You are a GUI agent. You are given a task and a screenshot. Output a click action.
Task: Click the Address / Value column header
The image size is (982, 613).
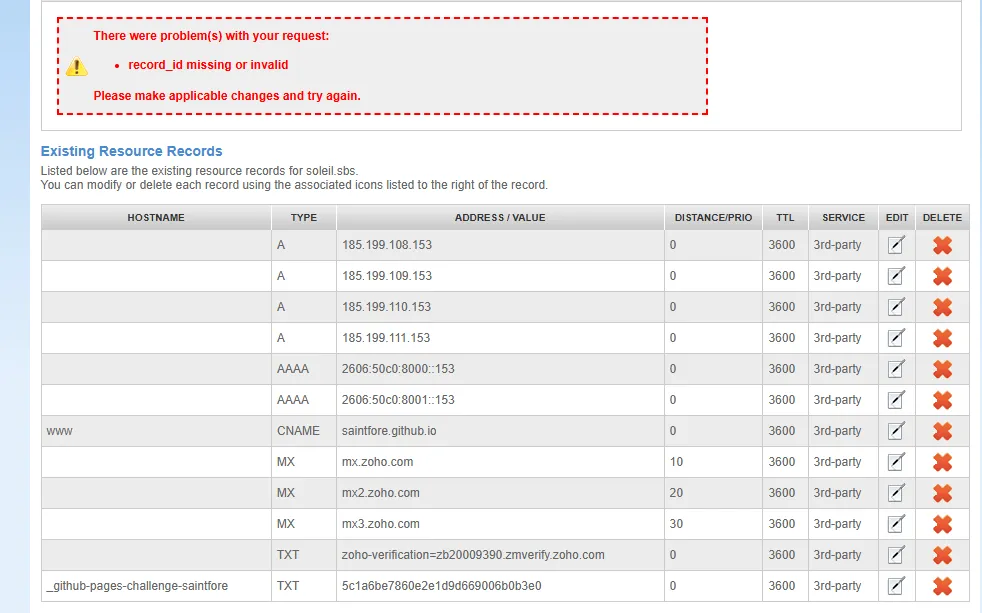pos(500,218)
